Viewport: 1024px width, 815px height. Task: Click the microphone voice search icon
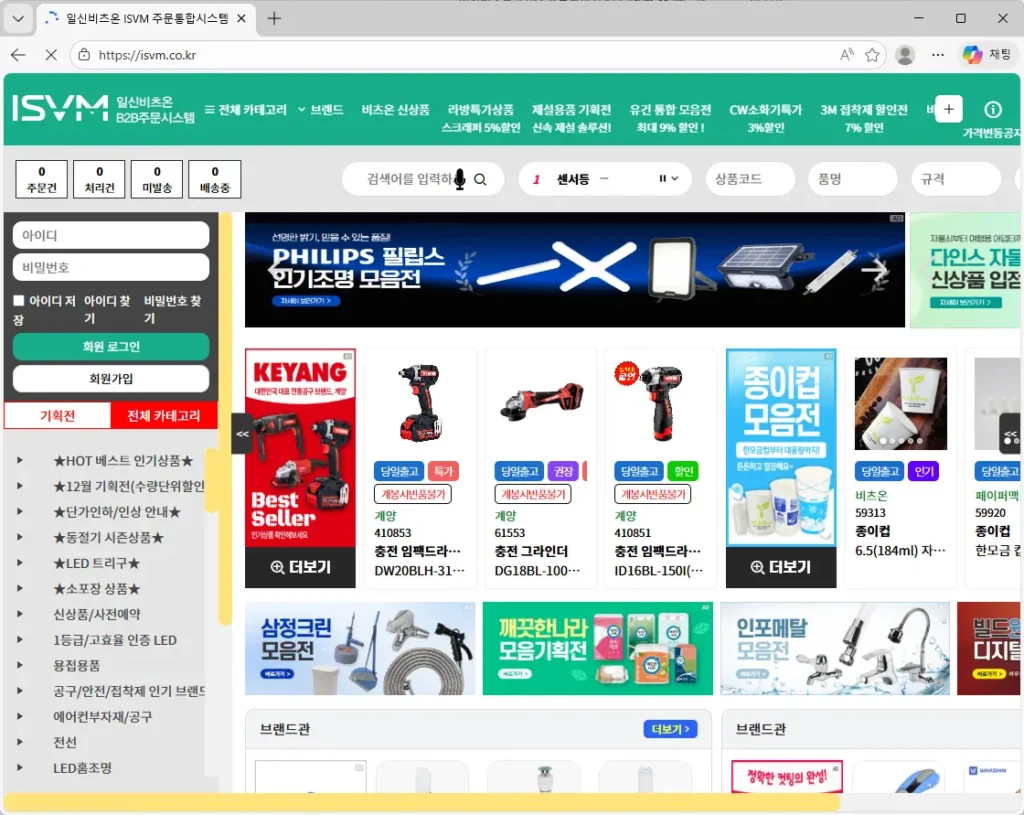click(x=460, y=180)
